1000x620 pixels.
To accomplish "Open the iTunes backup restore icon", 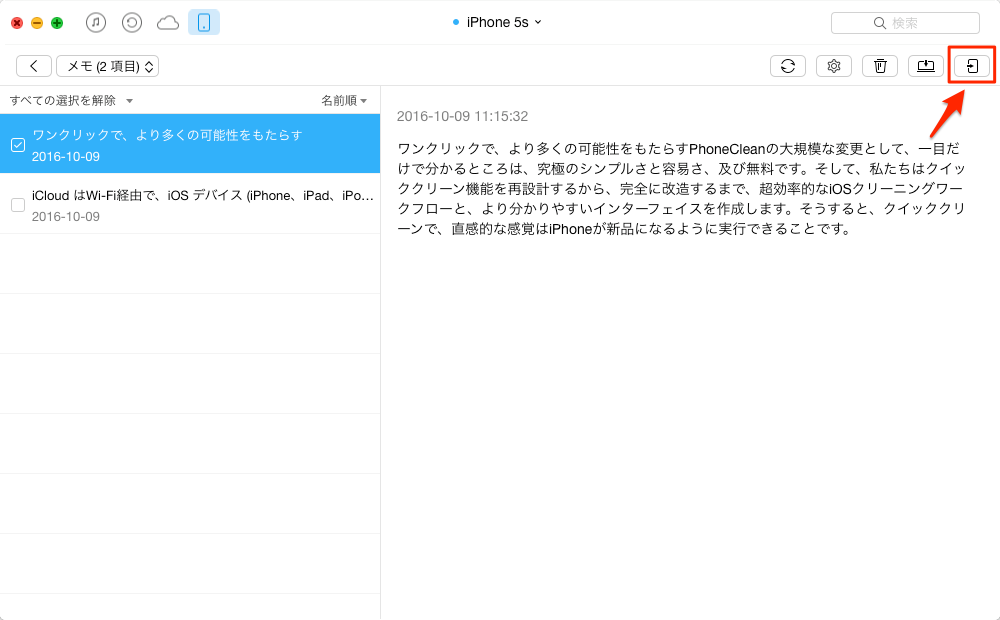I will pos(131,23).
